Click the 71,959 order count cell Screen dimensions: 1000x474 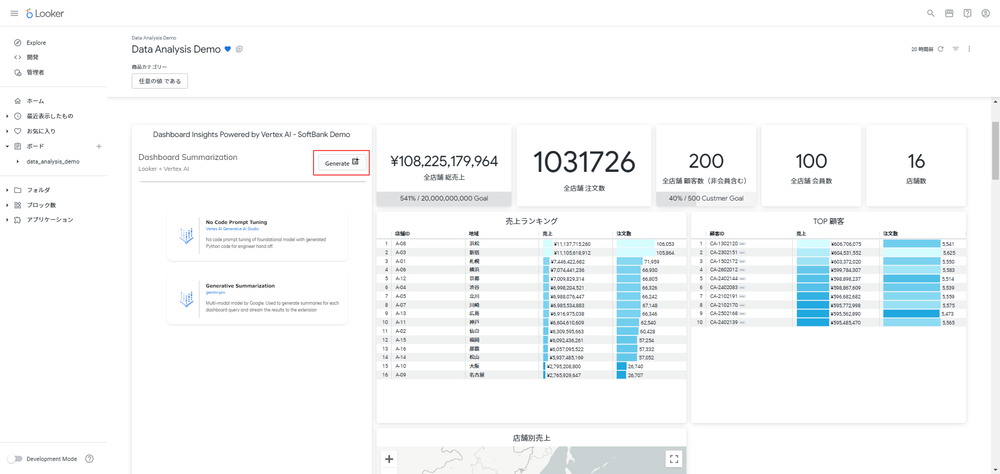(x=651, y=261)
